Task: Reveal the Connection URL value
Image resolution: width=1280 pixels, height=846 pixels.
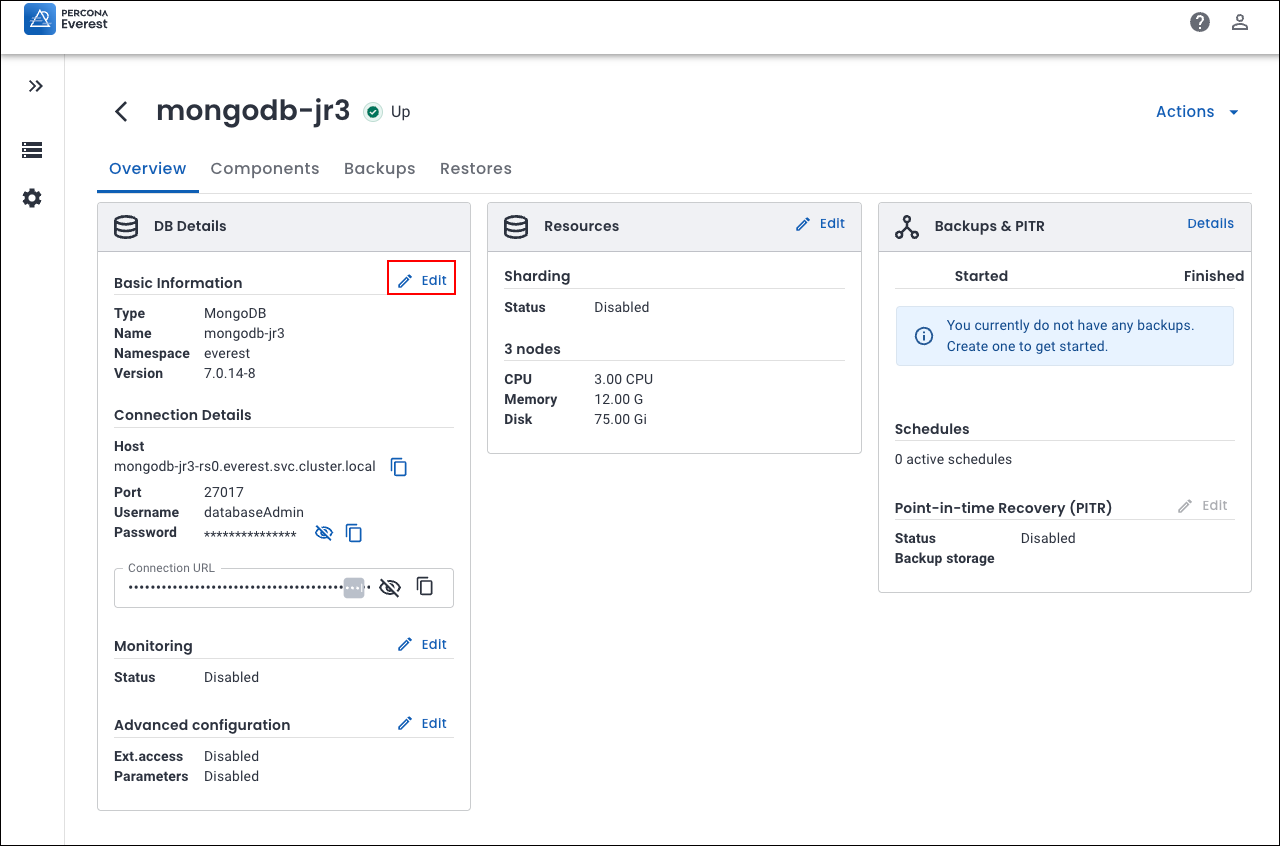Action: [390, 587]
